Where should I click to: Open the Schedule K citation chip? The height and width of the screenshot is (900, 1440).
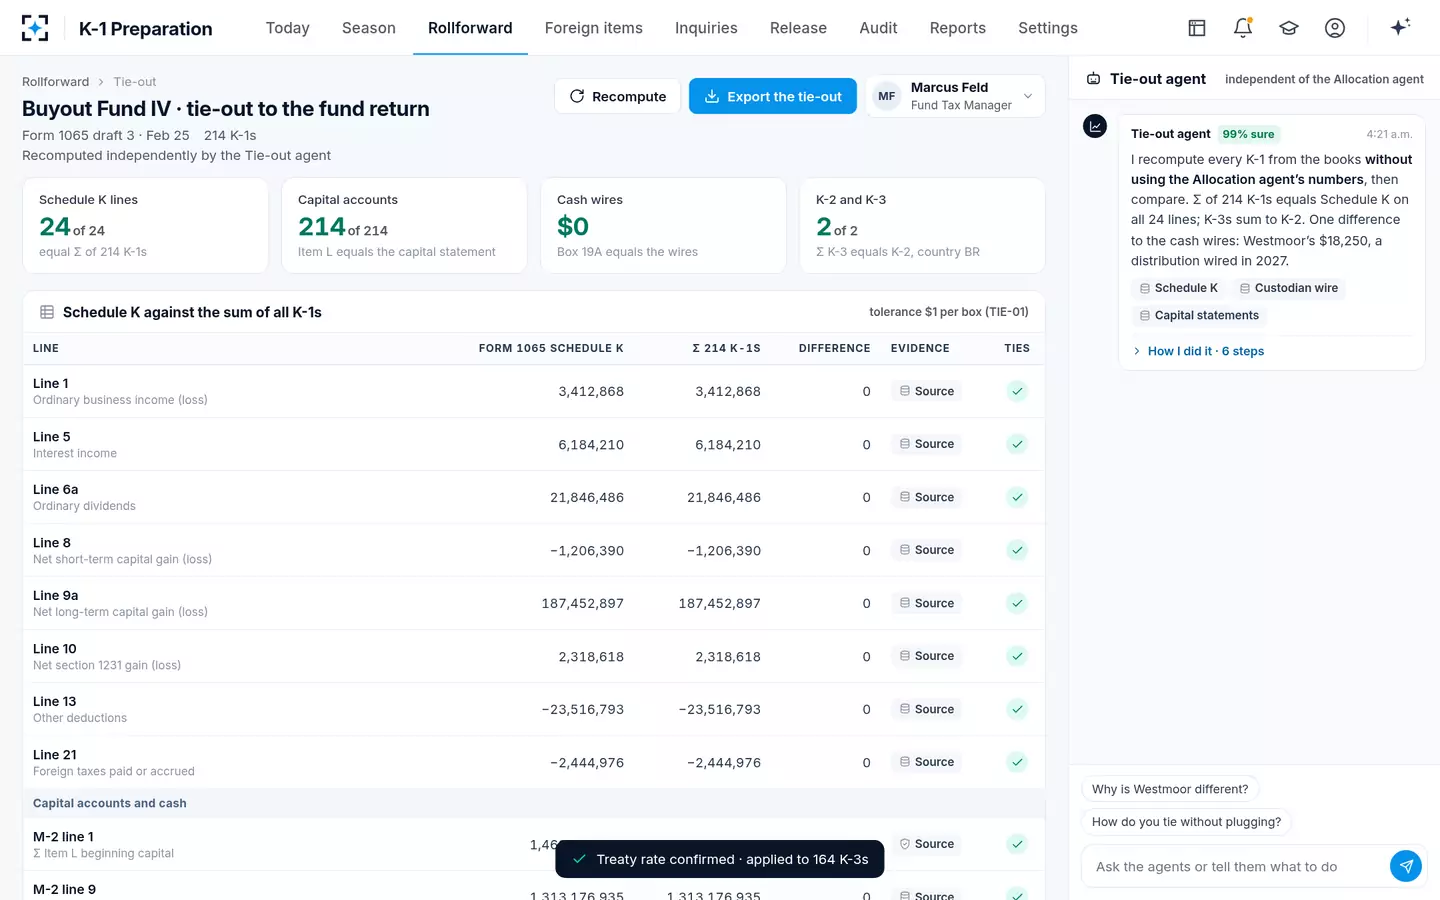click(1179, 288)
